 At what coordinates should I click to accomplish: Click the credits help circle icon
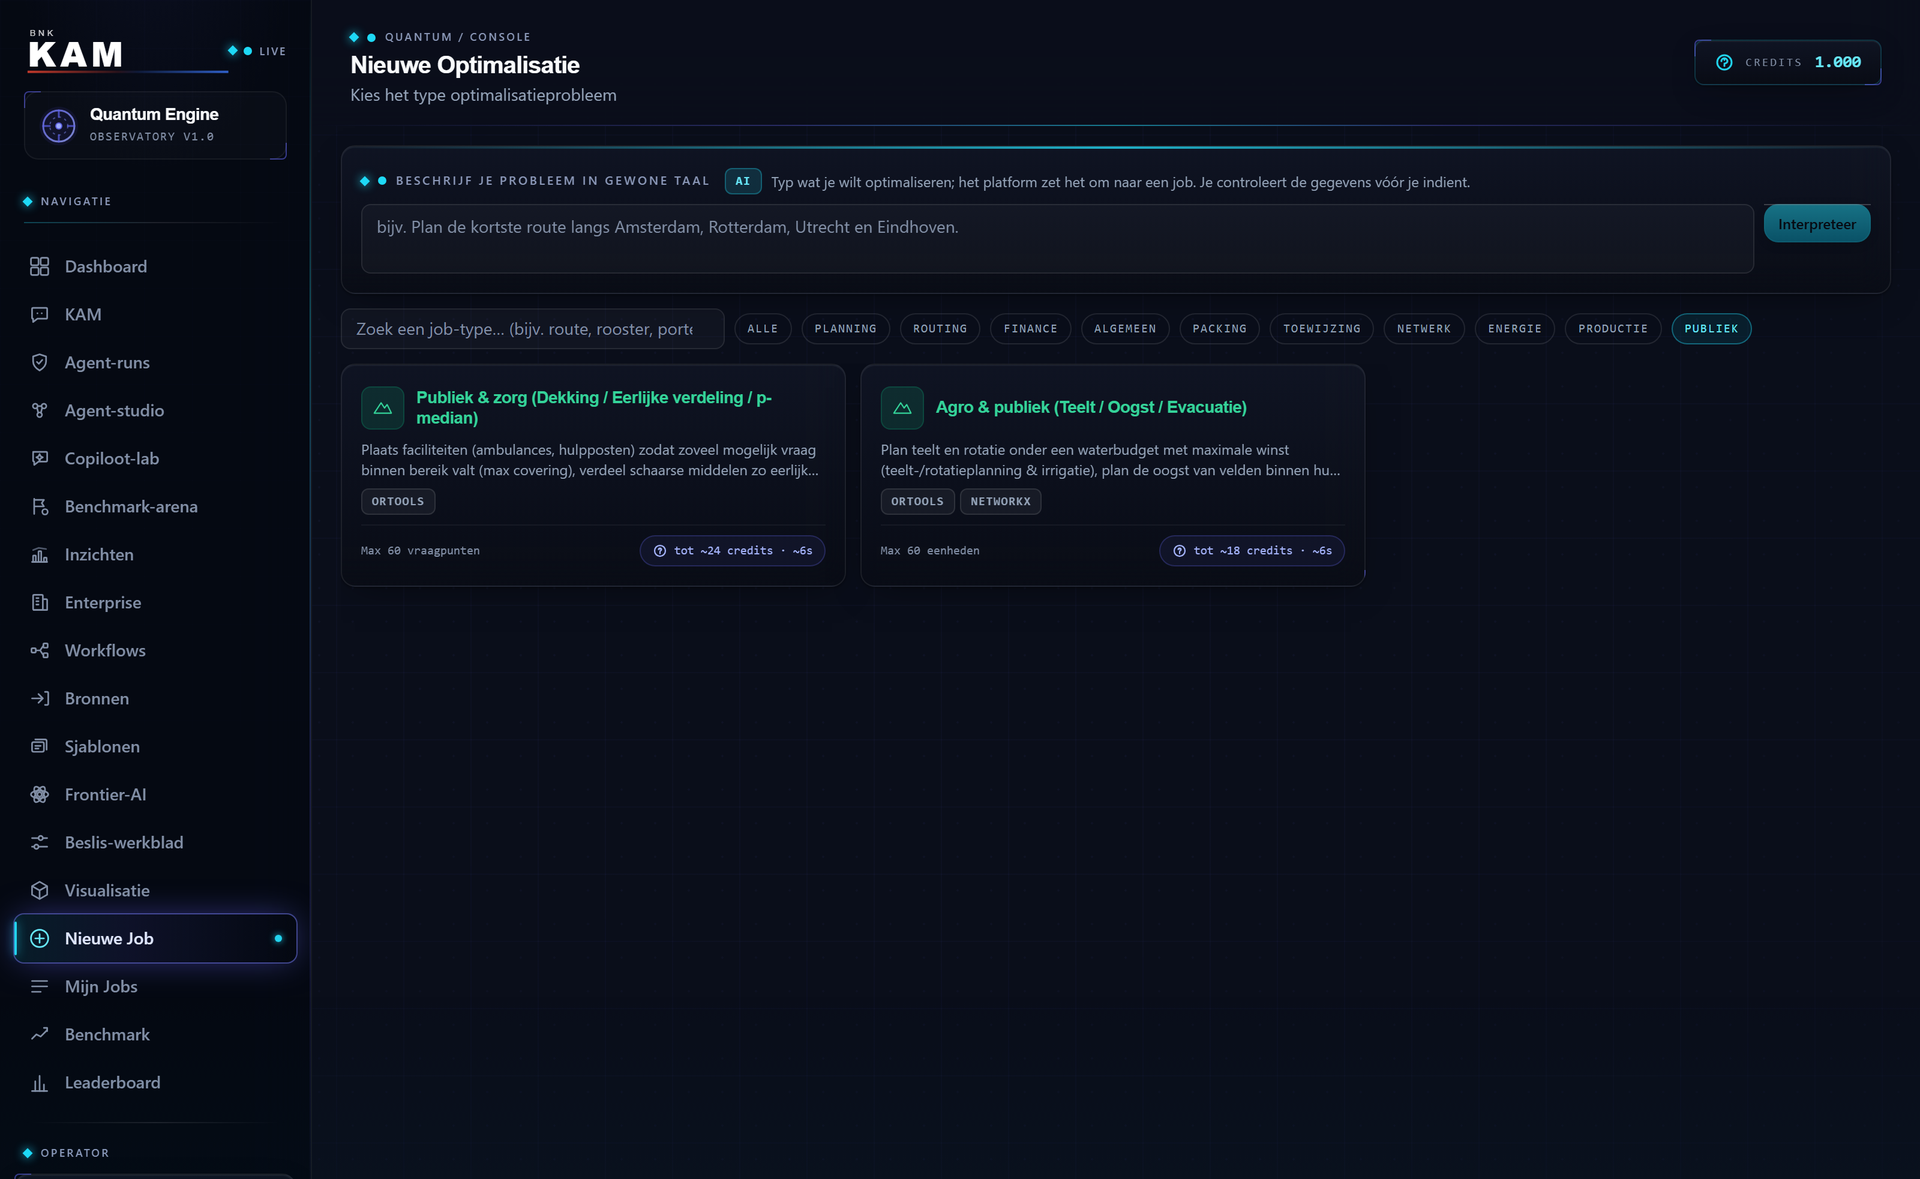click(x=1724, y=62)
